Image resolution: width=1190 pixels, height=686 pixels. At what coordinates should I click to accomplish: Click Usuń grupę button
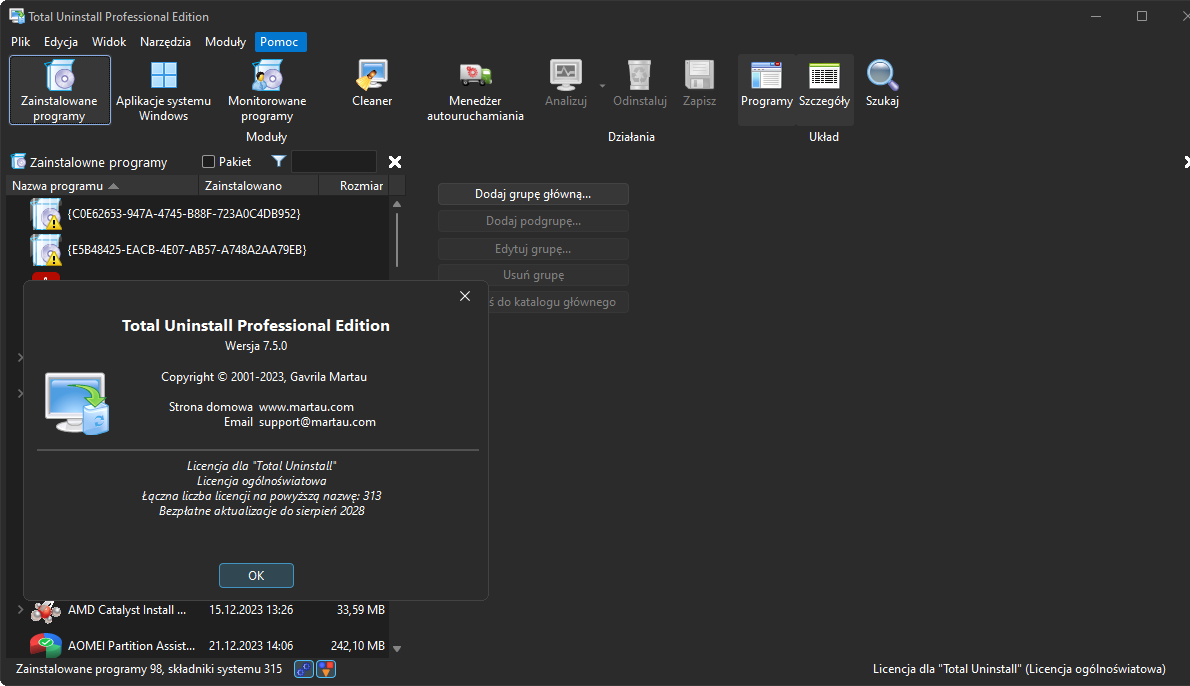533,275
